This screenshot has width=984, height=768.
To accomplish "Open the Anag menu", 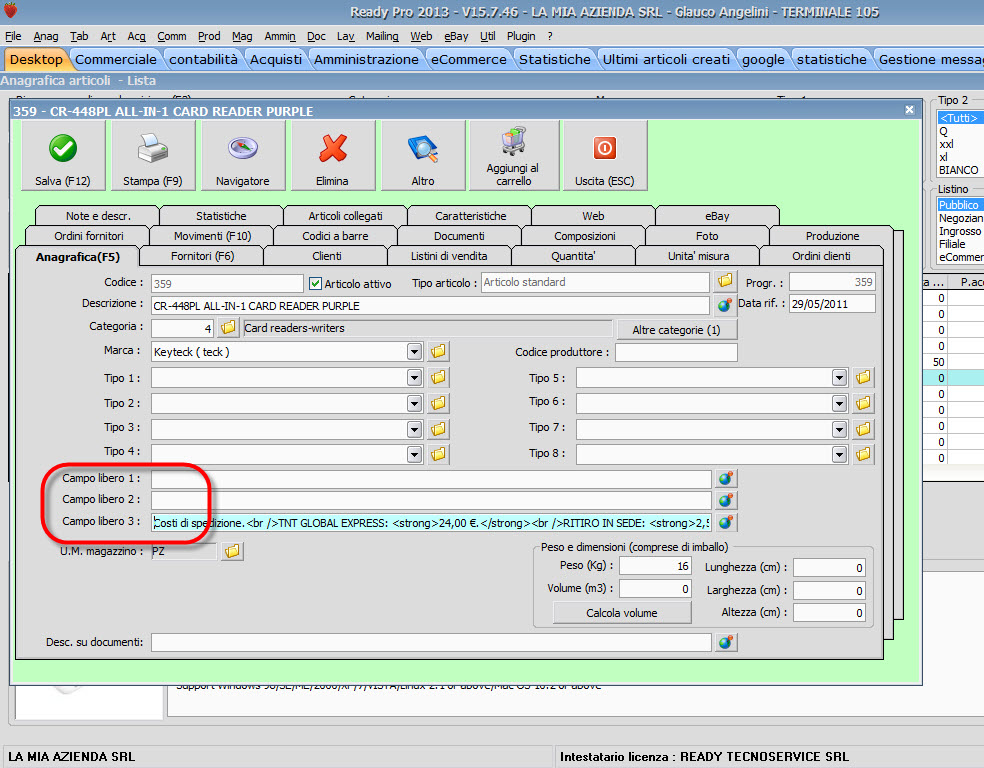I will (x=46, y=36).
